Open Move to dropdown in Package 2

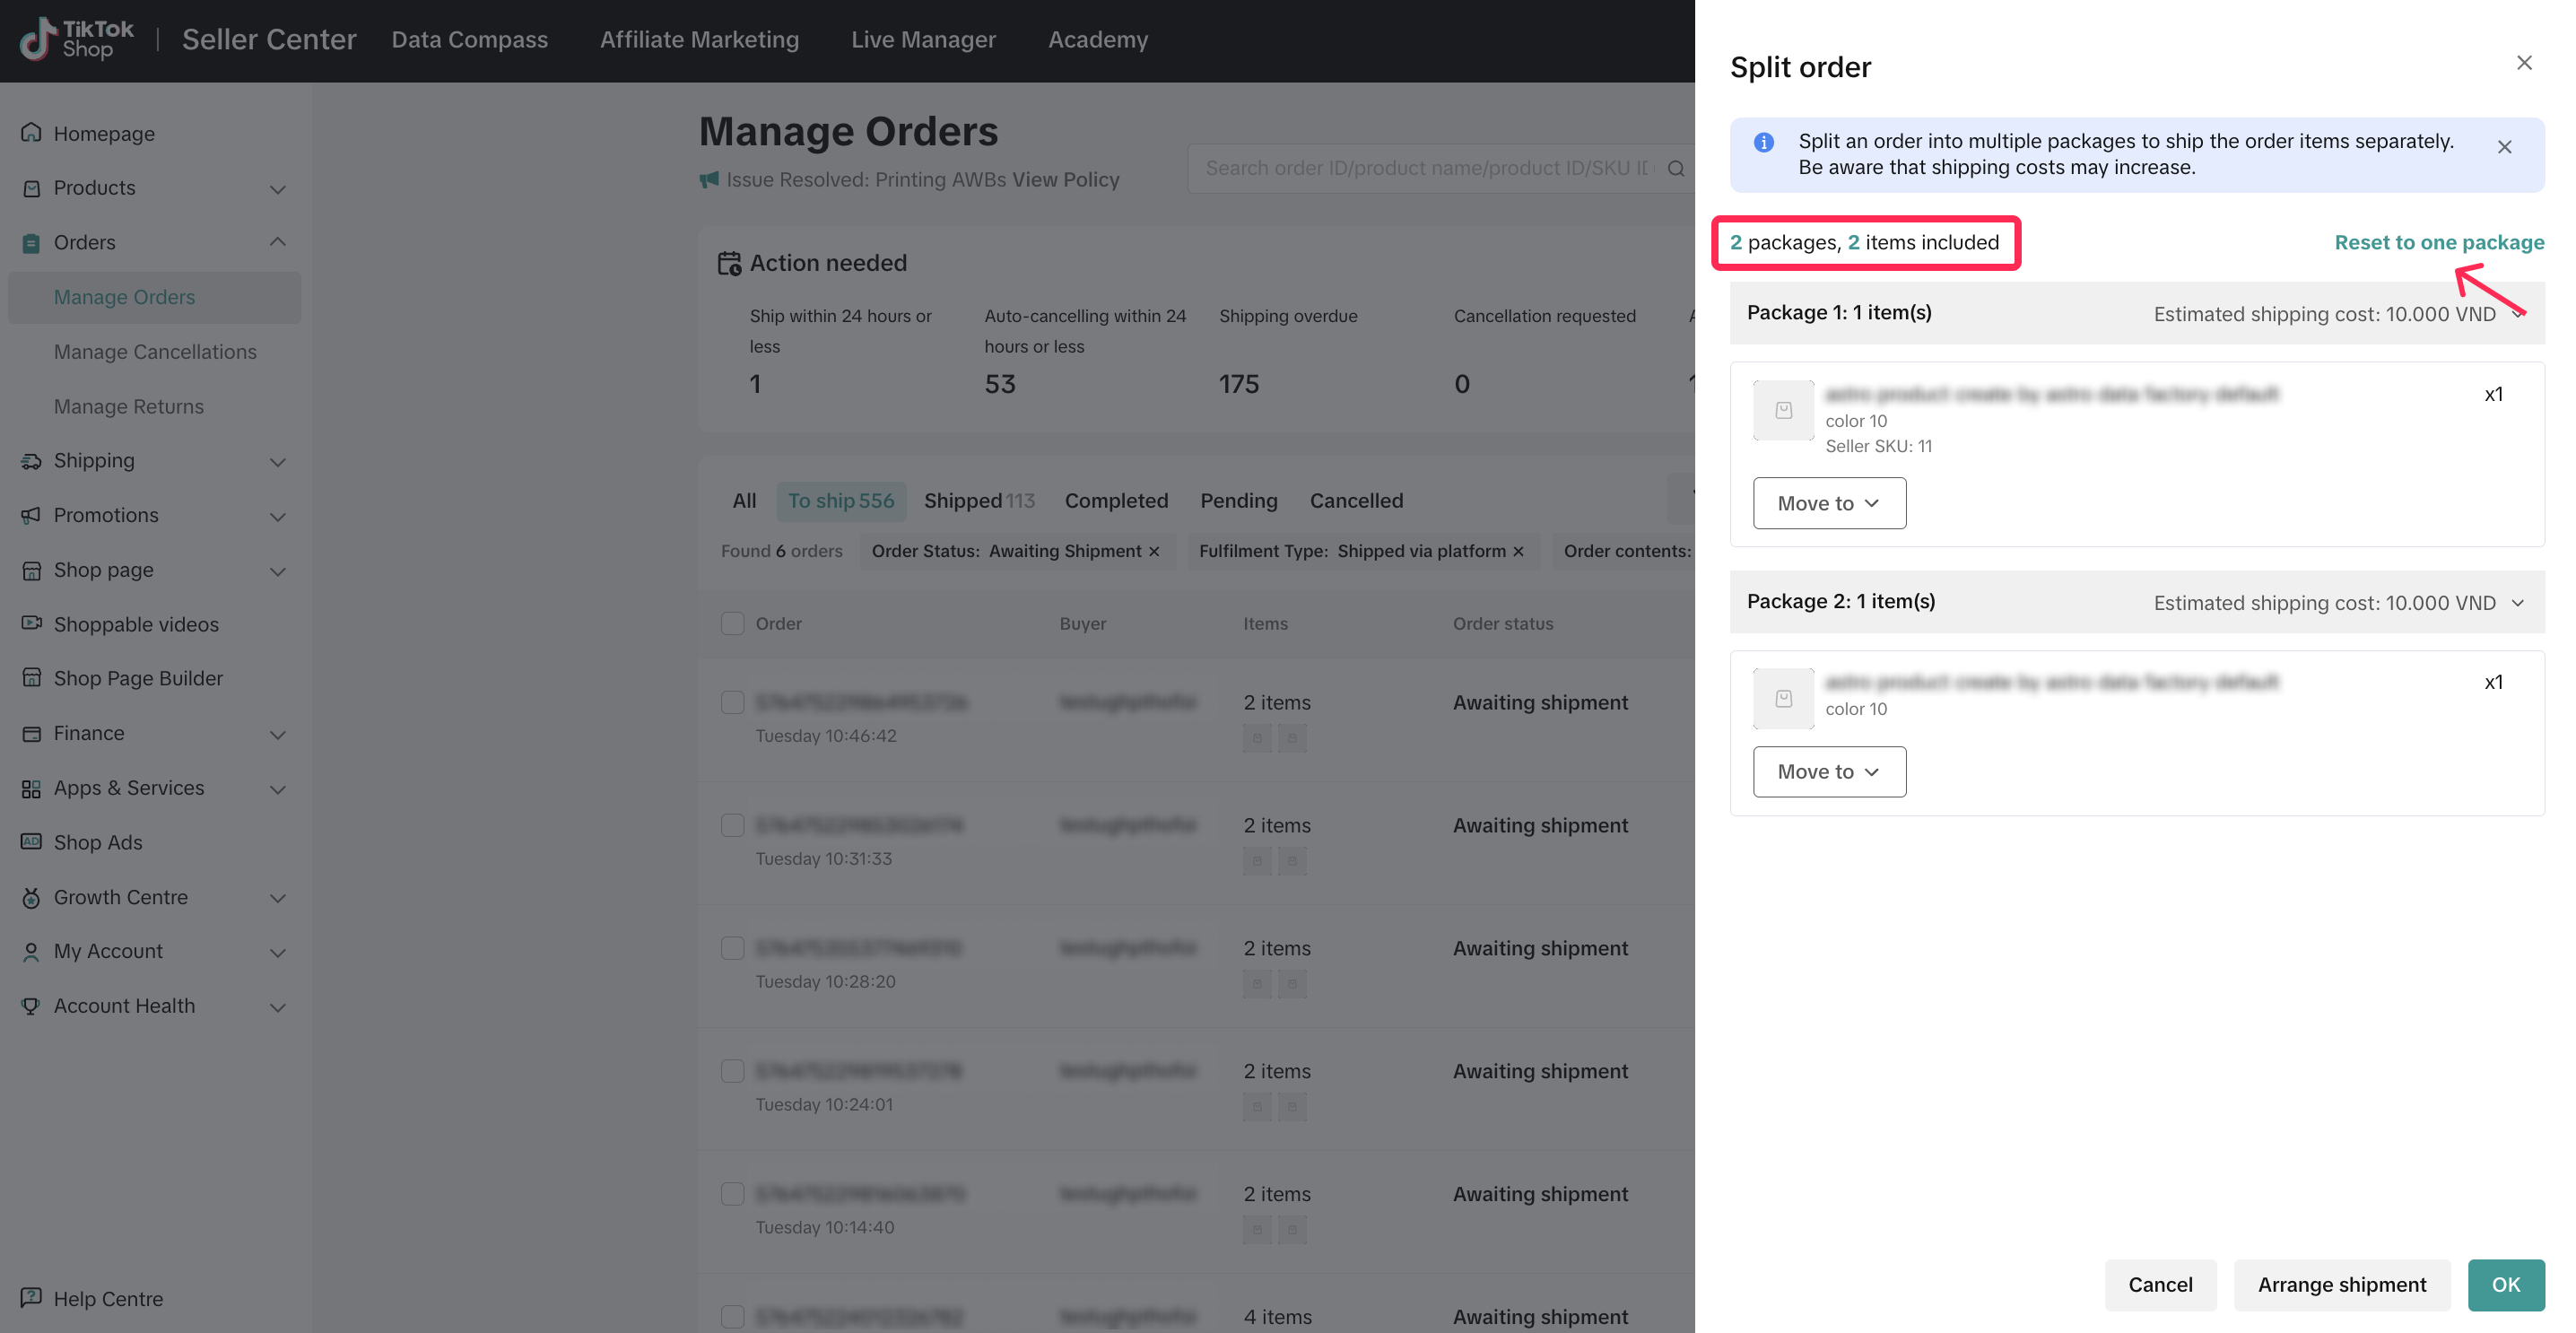(1828, 771)
